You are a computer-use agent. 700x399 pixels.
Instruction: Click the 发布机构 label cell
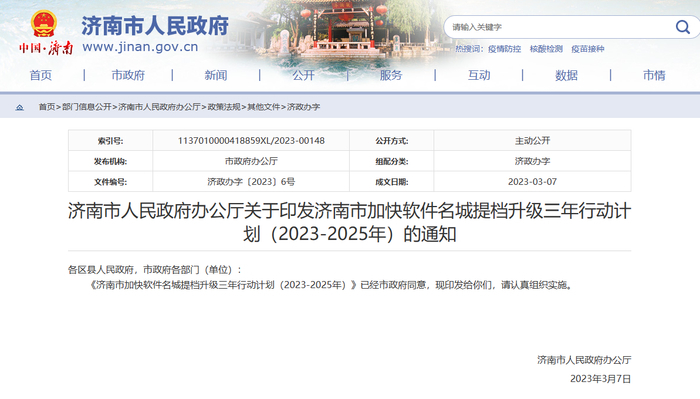(110, 162)
